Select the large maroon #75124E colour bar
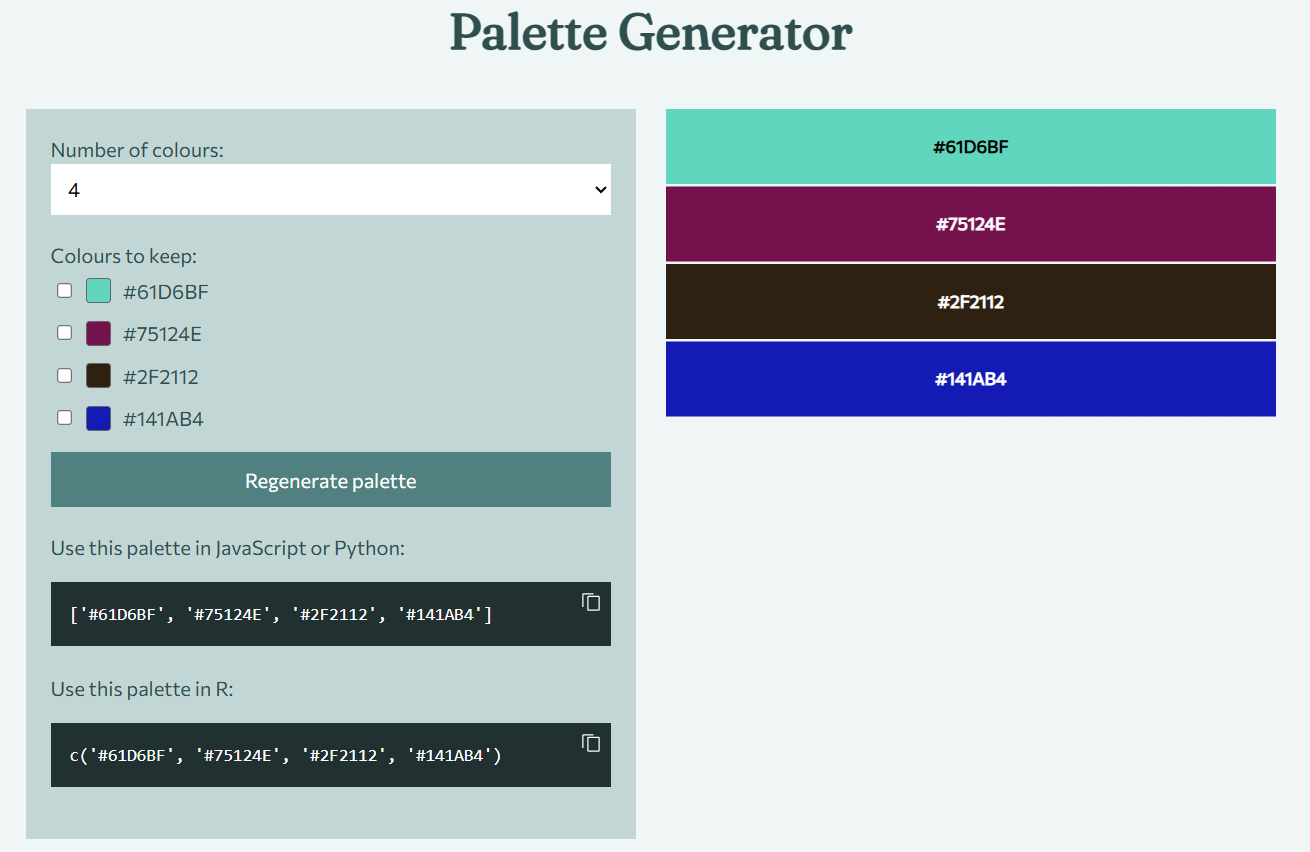 [970, 224]
